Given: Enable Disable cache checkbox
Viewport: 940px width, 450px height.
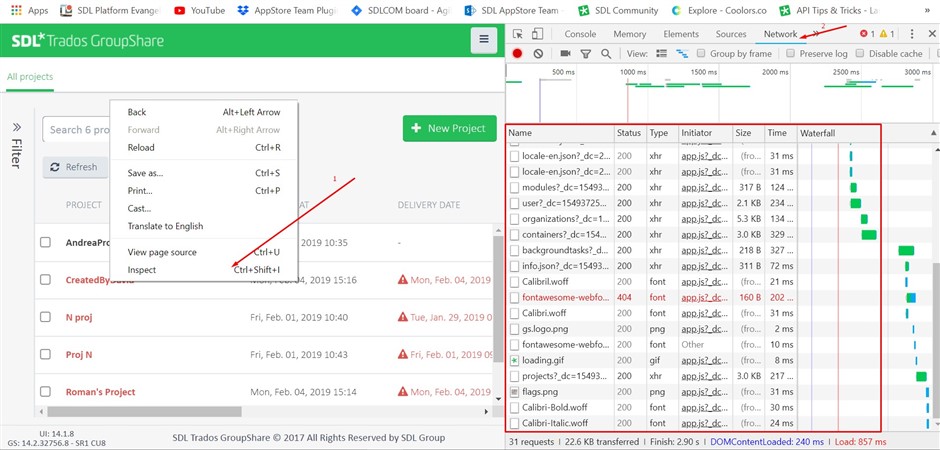Looking at the screenshot, I should 860,53.
